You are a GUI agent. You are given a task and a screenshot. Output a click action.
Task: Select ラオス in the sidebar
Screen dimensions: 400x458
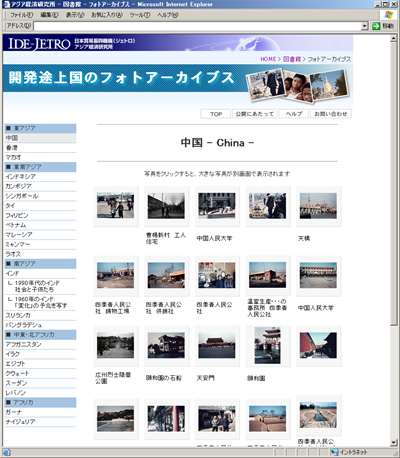(40, 254)
